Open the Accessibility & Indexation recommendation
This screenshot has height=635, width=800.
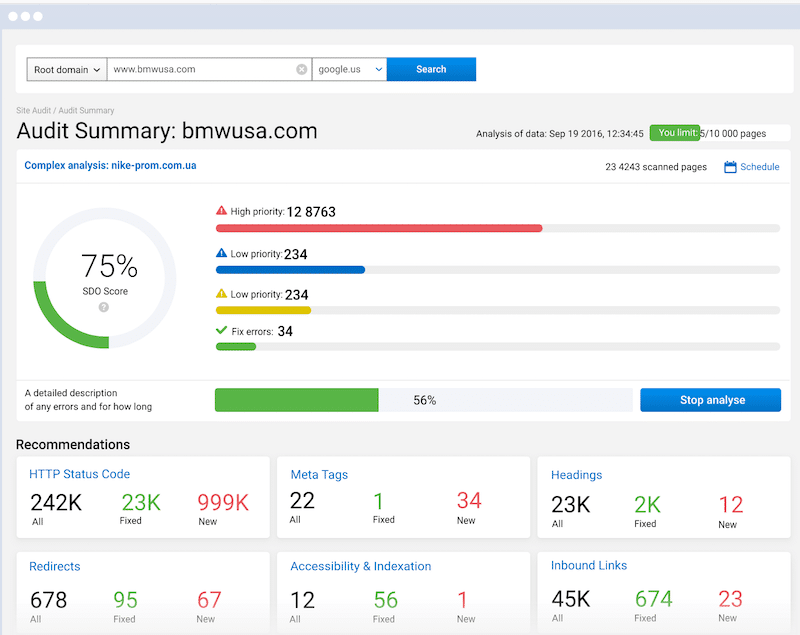tap(361, 566)
